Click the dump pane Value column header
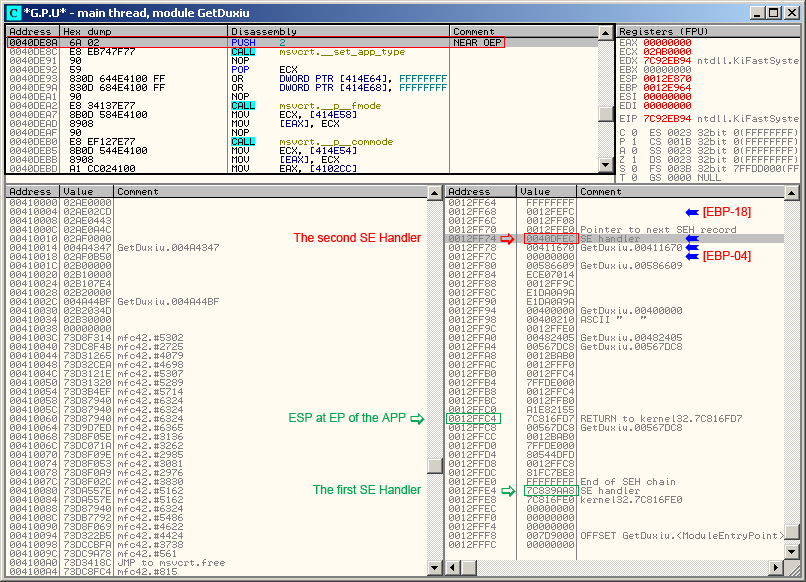 86,191
